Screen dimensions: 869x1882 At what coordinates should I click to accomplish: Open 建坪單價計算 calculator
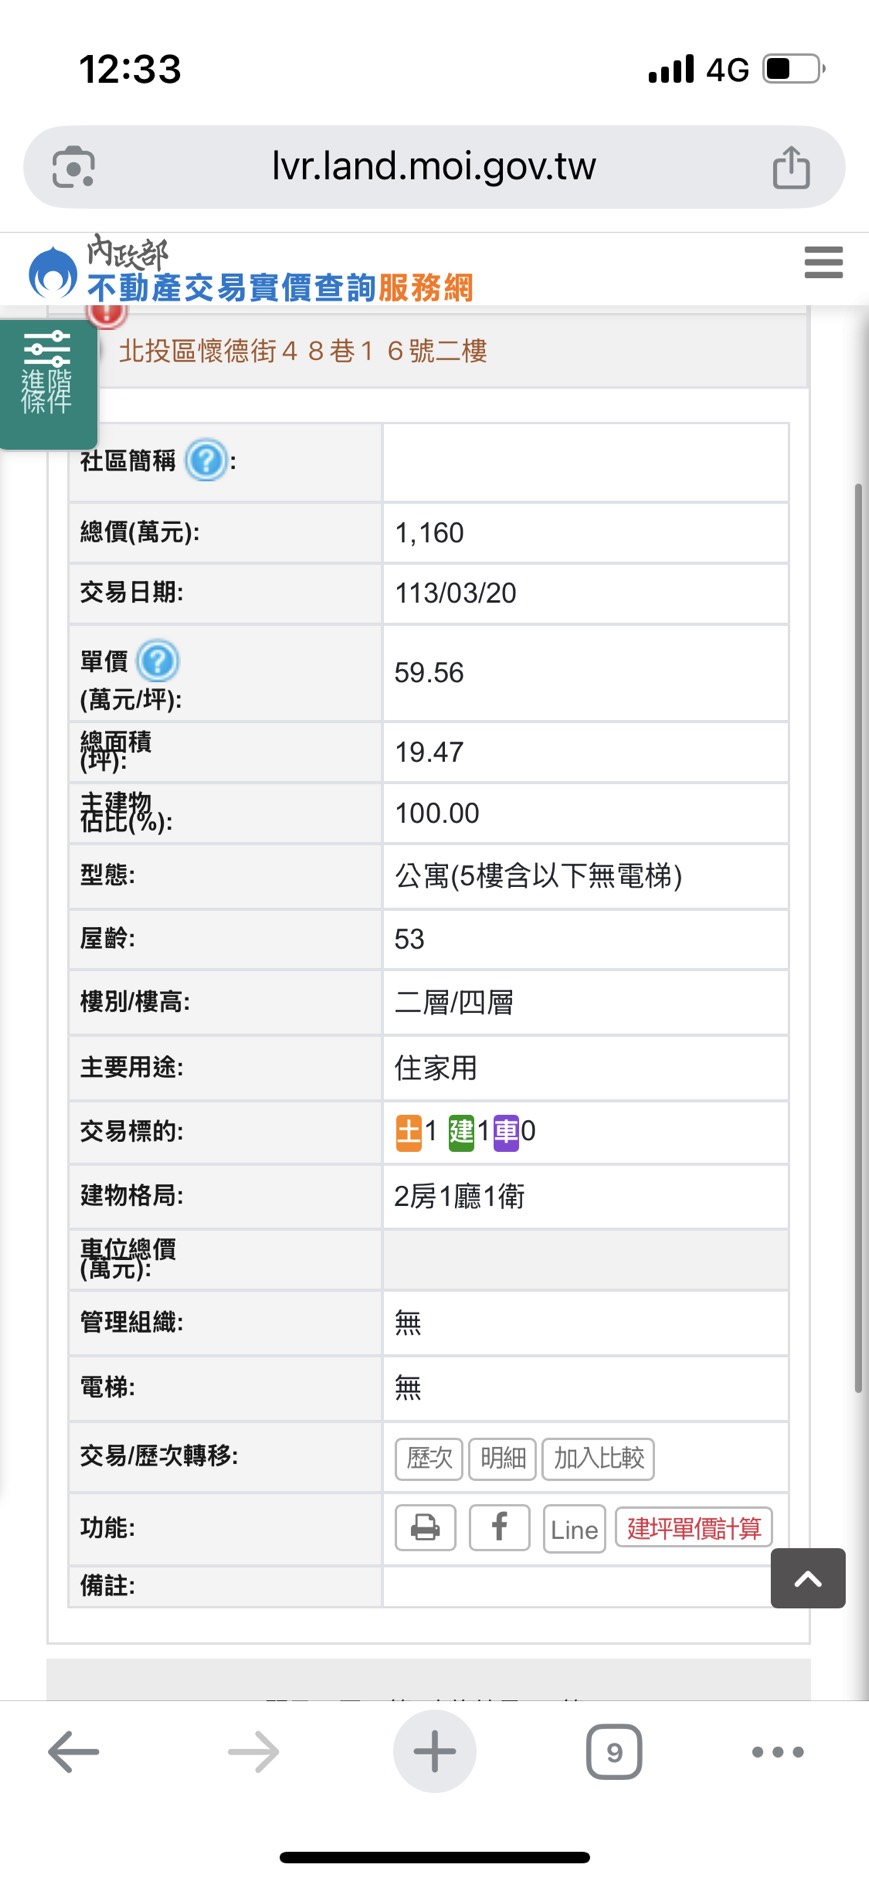693,1528
